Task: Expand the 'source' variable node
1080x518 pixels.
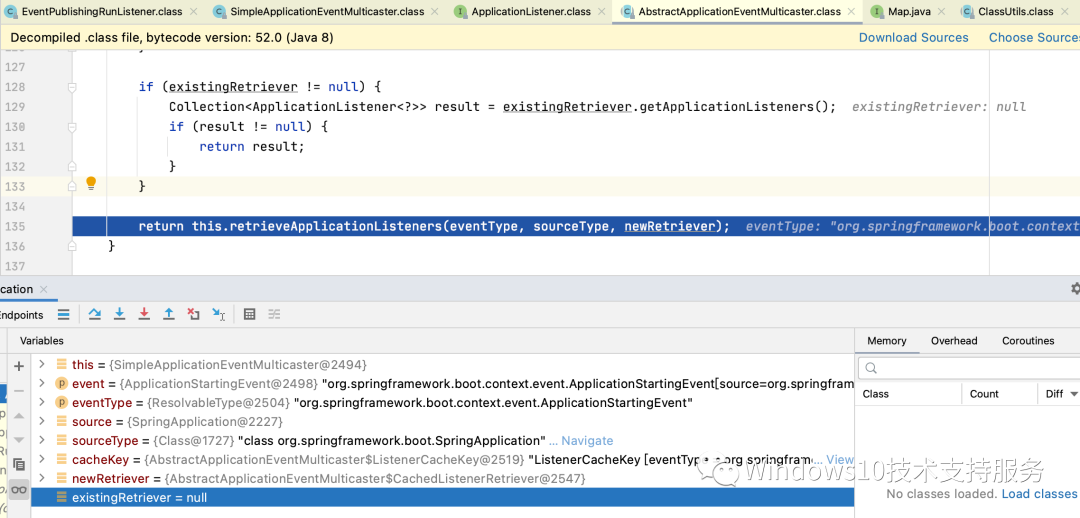Action: 42,421
